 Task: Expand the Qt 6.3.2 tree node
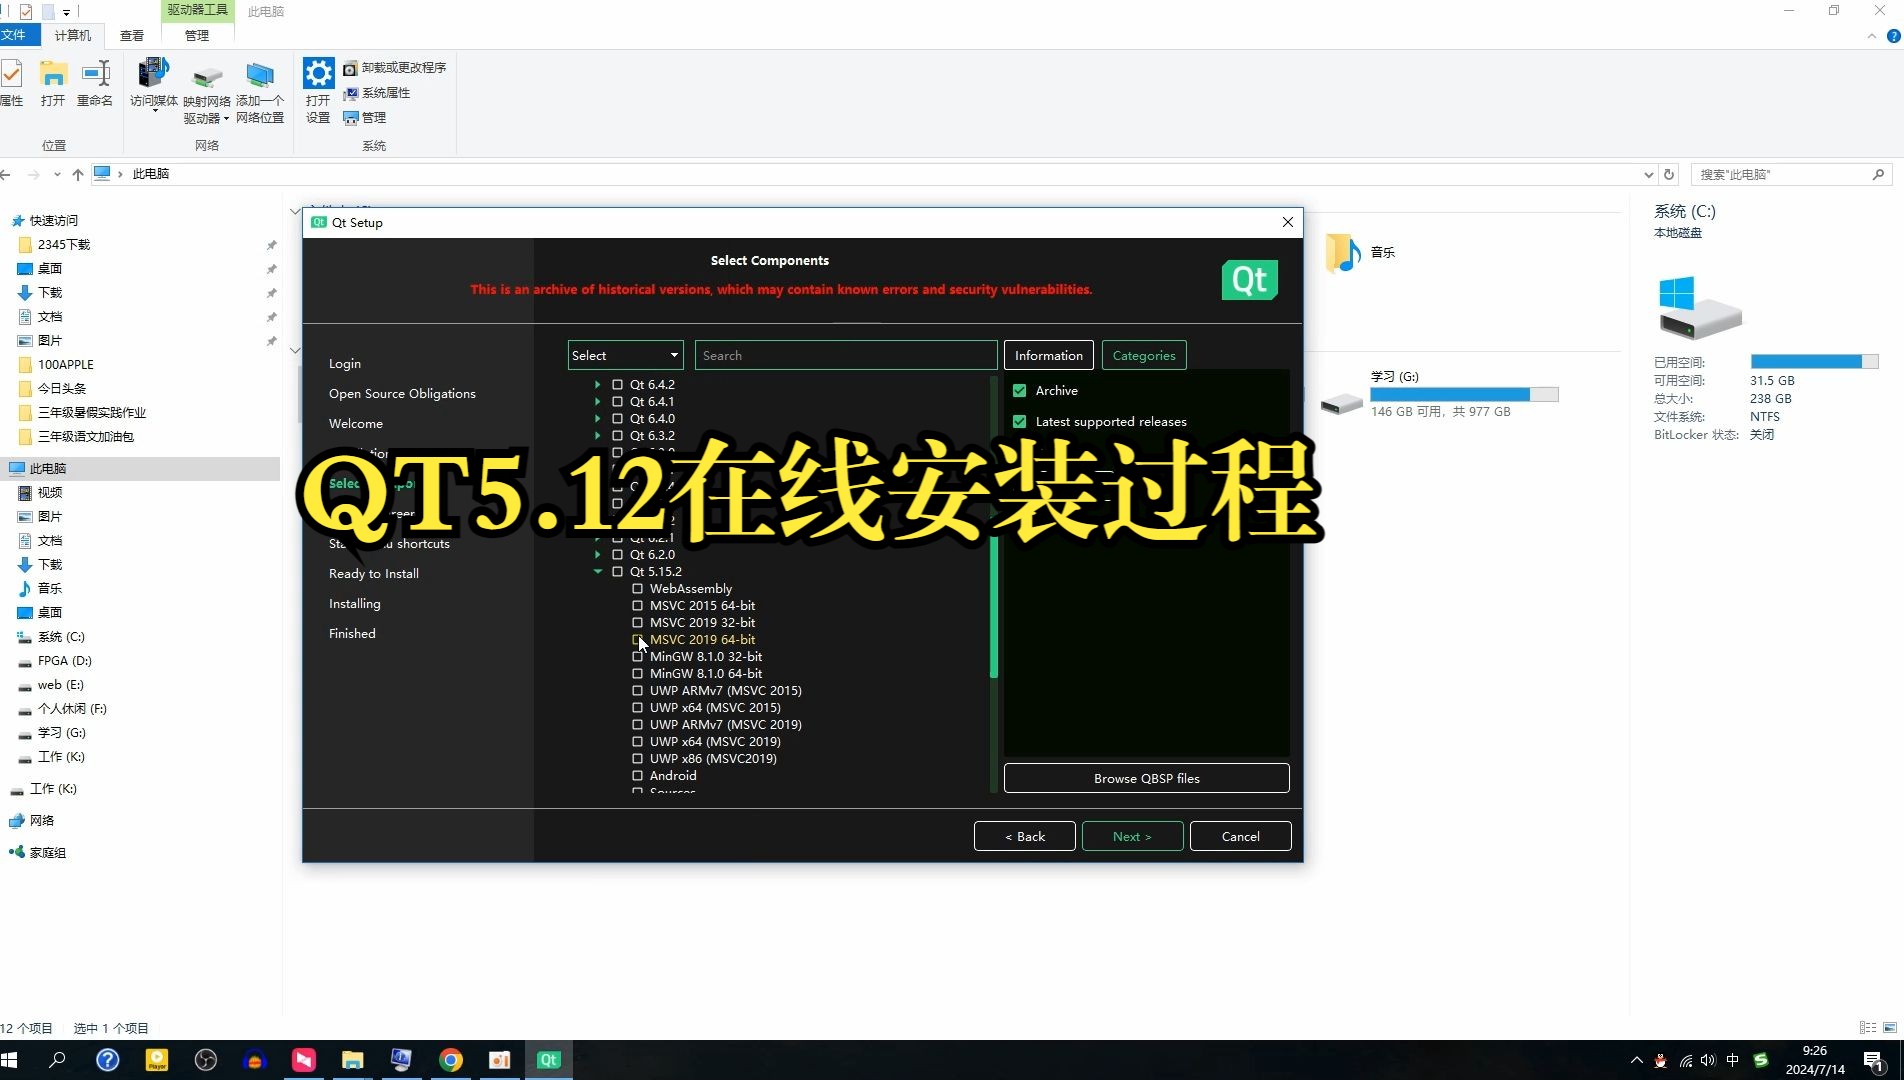click(597, 436)
